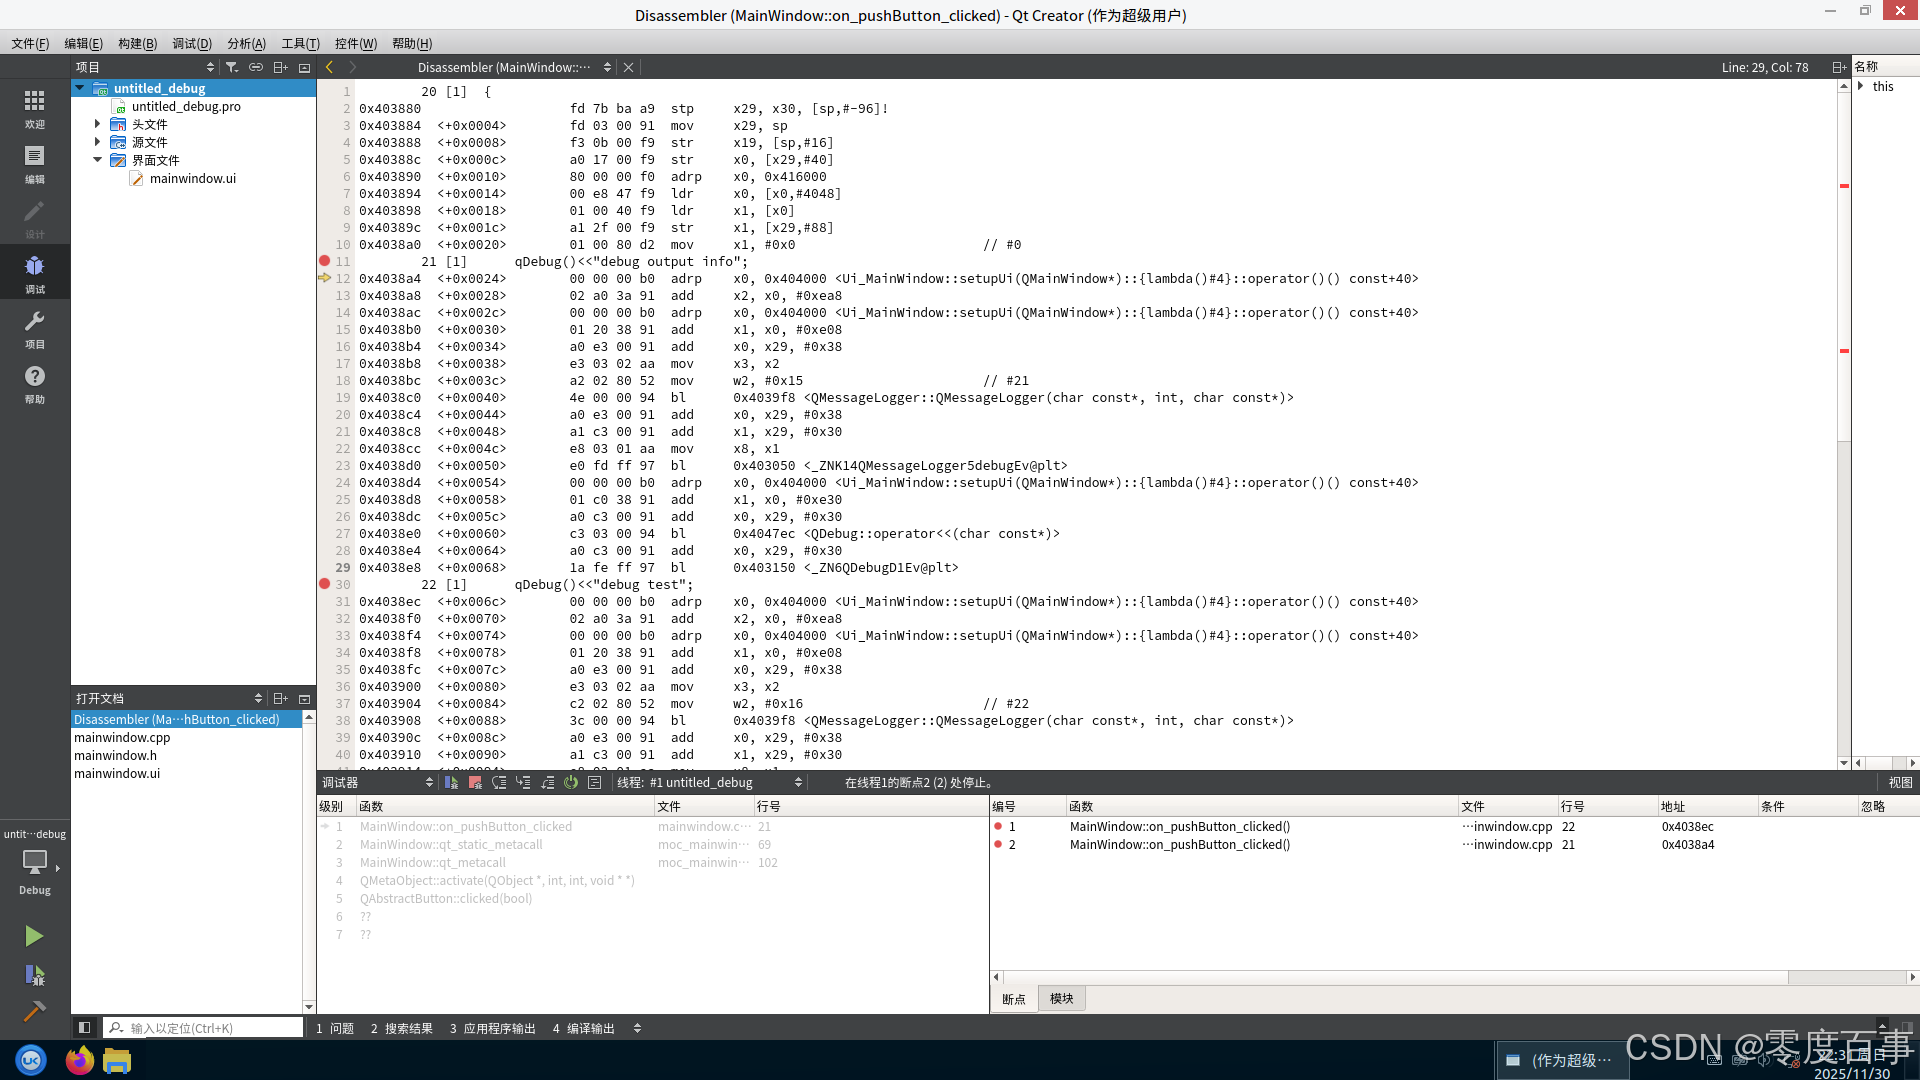This screenshot has height=1080, width=1920.
Task: Click the filter icon in the project panel
Action: (232, 67)
